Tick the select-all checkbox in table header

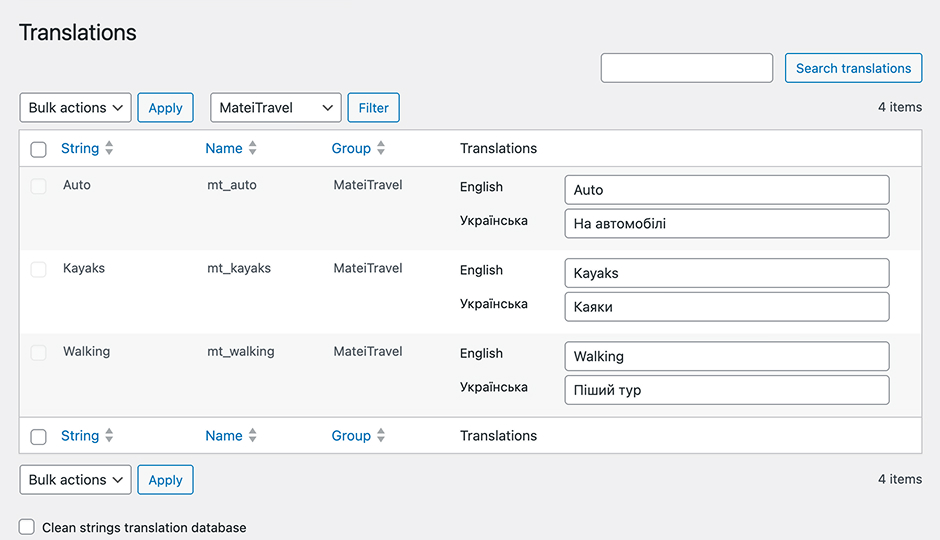pyautogui.click(x=39, y=149)
